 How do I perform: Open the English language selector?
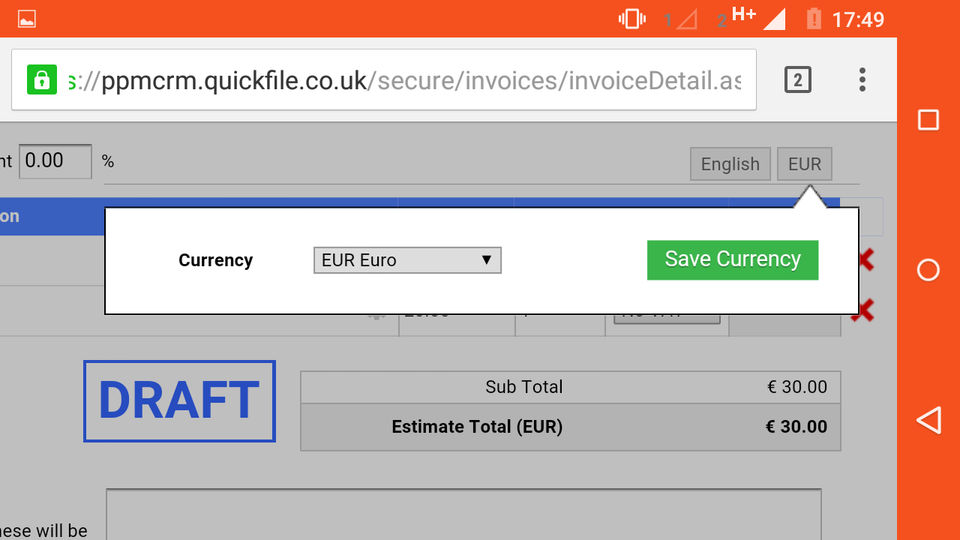tap(730, 164)
